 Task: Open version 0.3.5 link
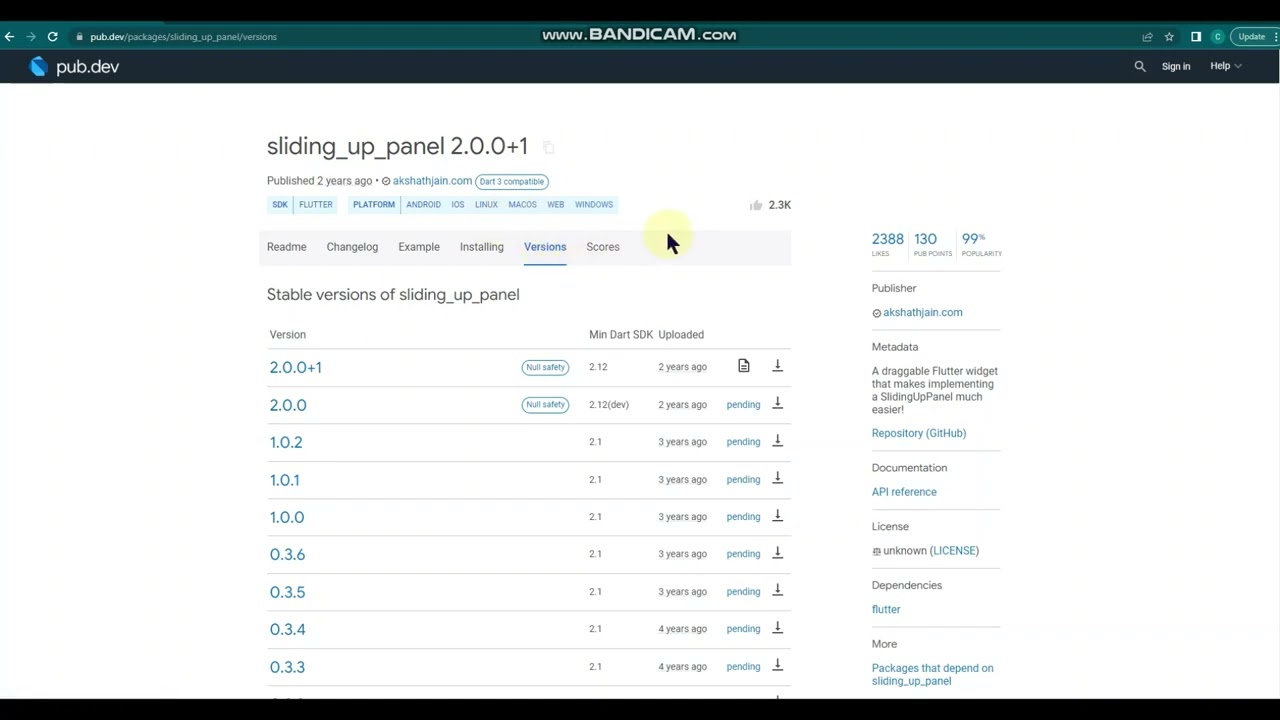[x=287, y=592]
